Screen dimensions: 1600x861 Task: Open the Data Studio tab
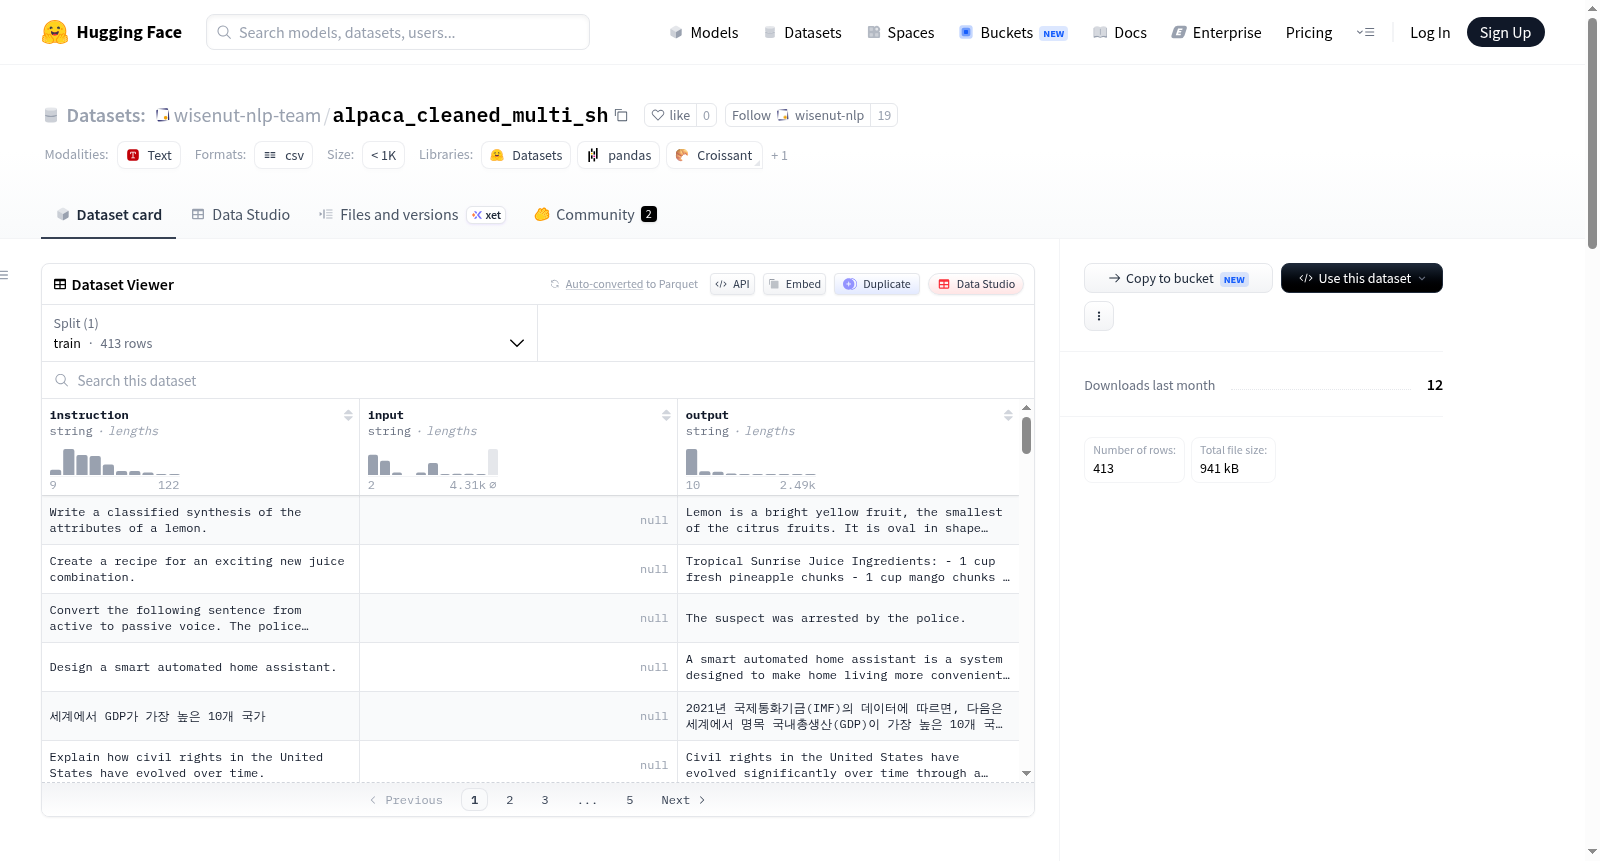[241, 215]
